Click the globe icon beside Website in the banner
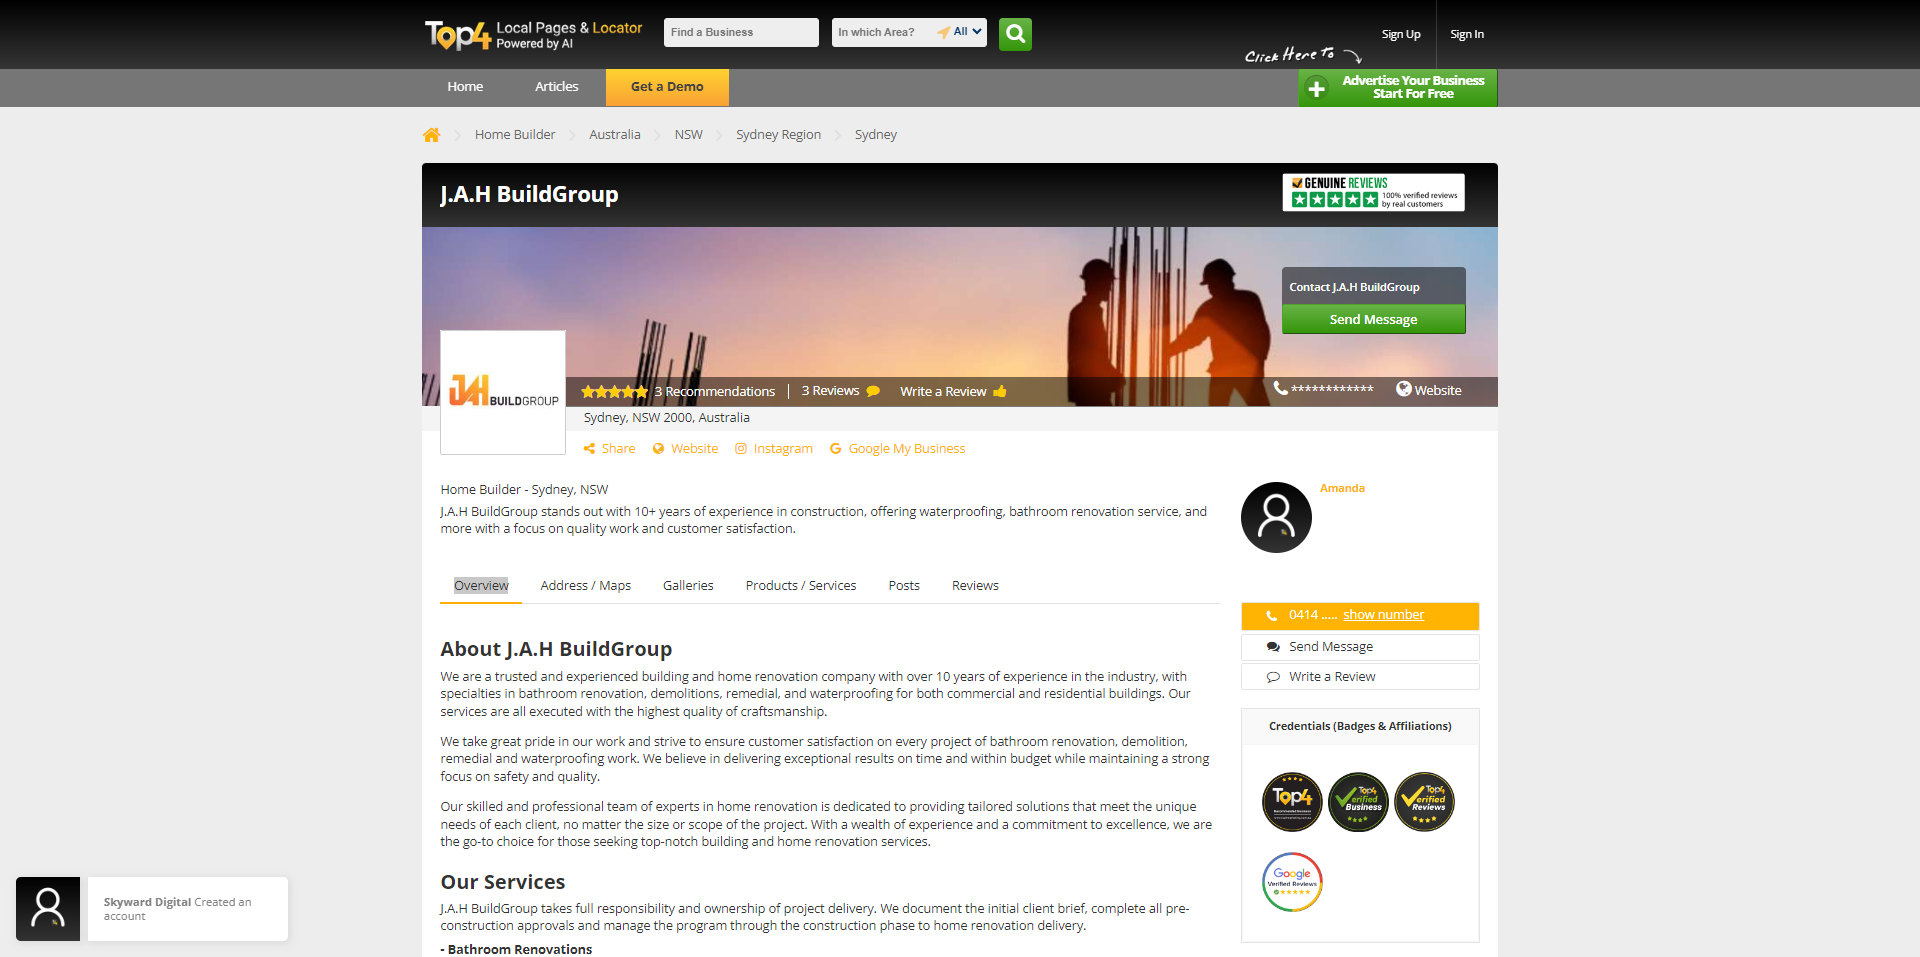Image resolution: width=1920 pixels, height=957 pixels. tap(1404, 389)
